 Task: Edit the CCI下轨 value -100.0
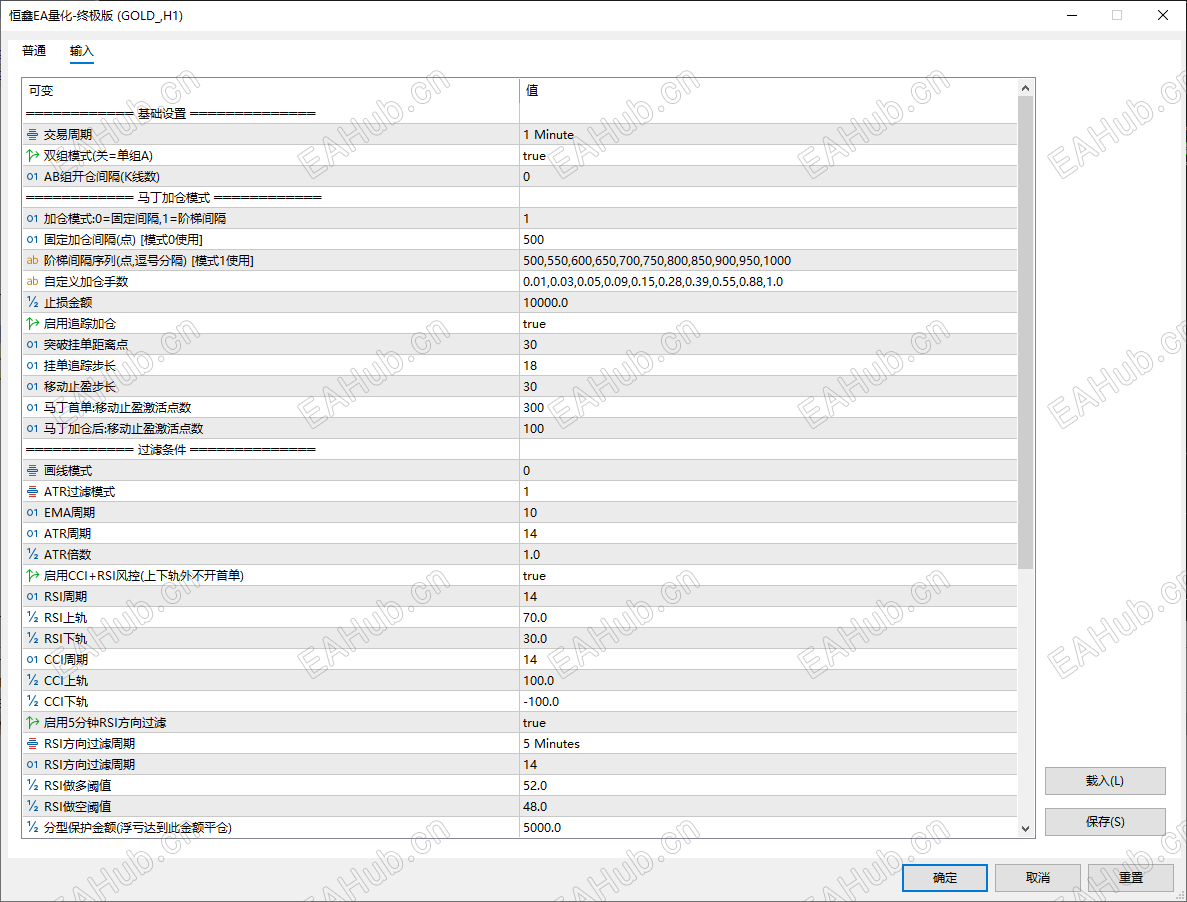(768, 702)
